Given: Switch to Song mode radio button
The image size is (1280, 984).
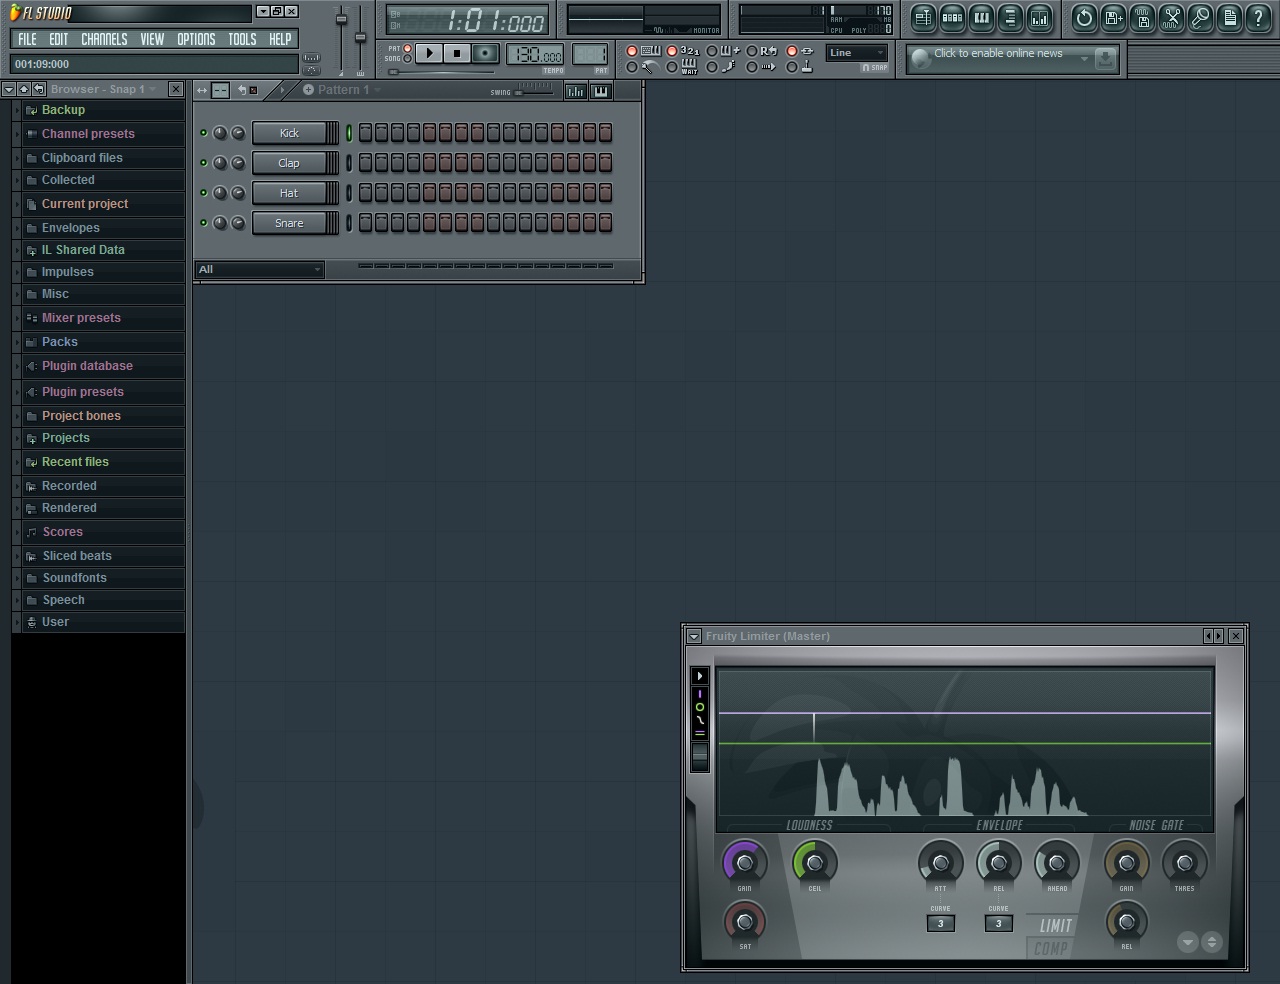Looking at the screenshot, I should tap(407, 59).
